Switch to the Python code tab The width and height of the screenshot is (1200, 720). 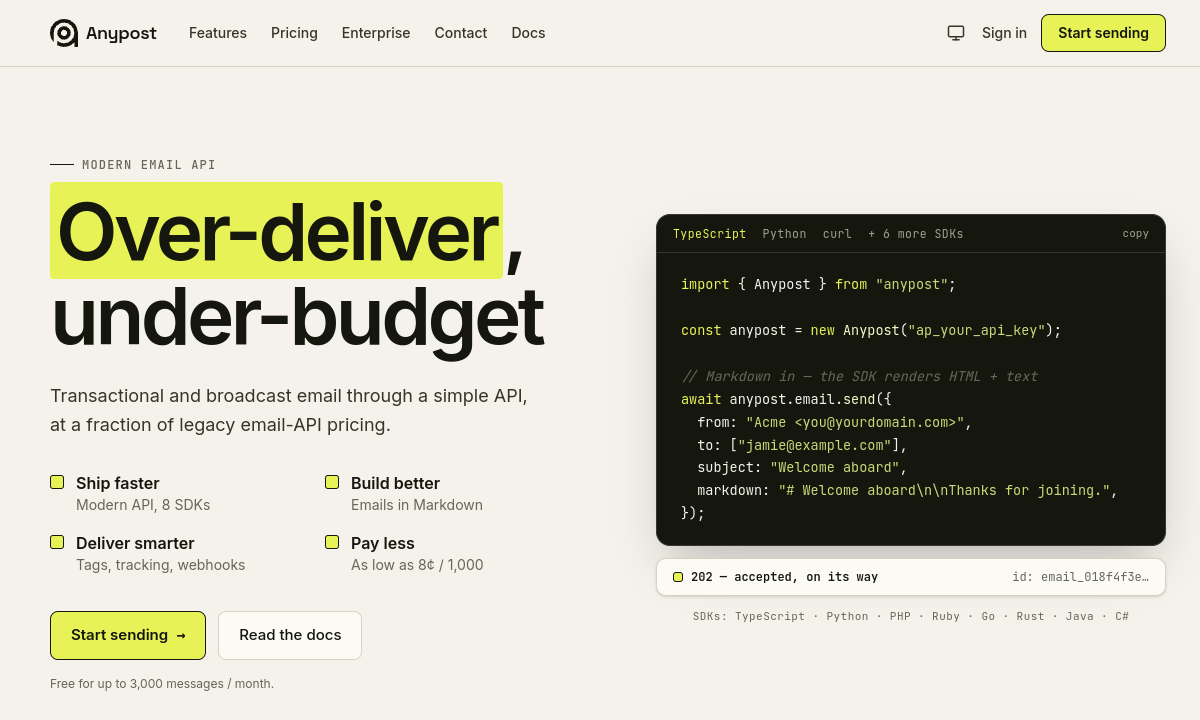coord(784,234)
